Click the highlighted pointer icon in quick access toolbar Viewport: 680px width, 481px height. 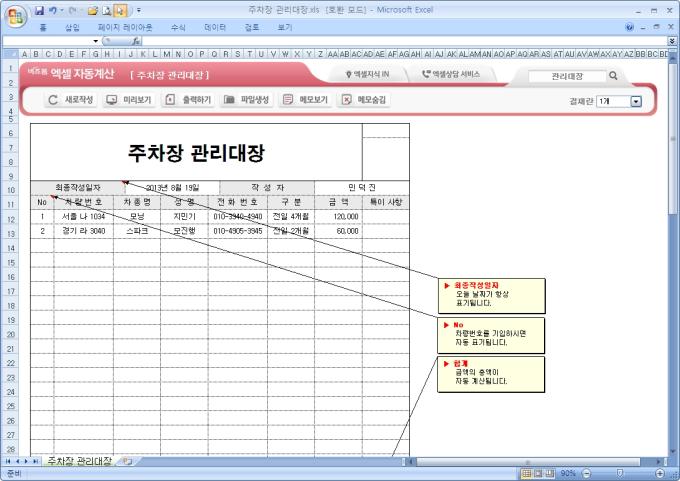pyautogui.click(x=120, y=10)
